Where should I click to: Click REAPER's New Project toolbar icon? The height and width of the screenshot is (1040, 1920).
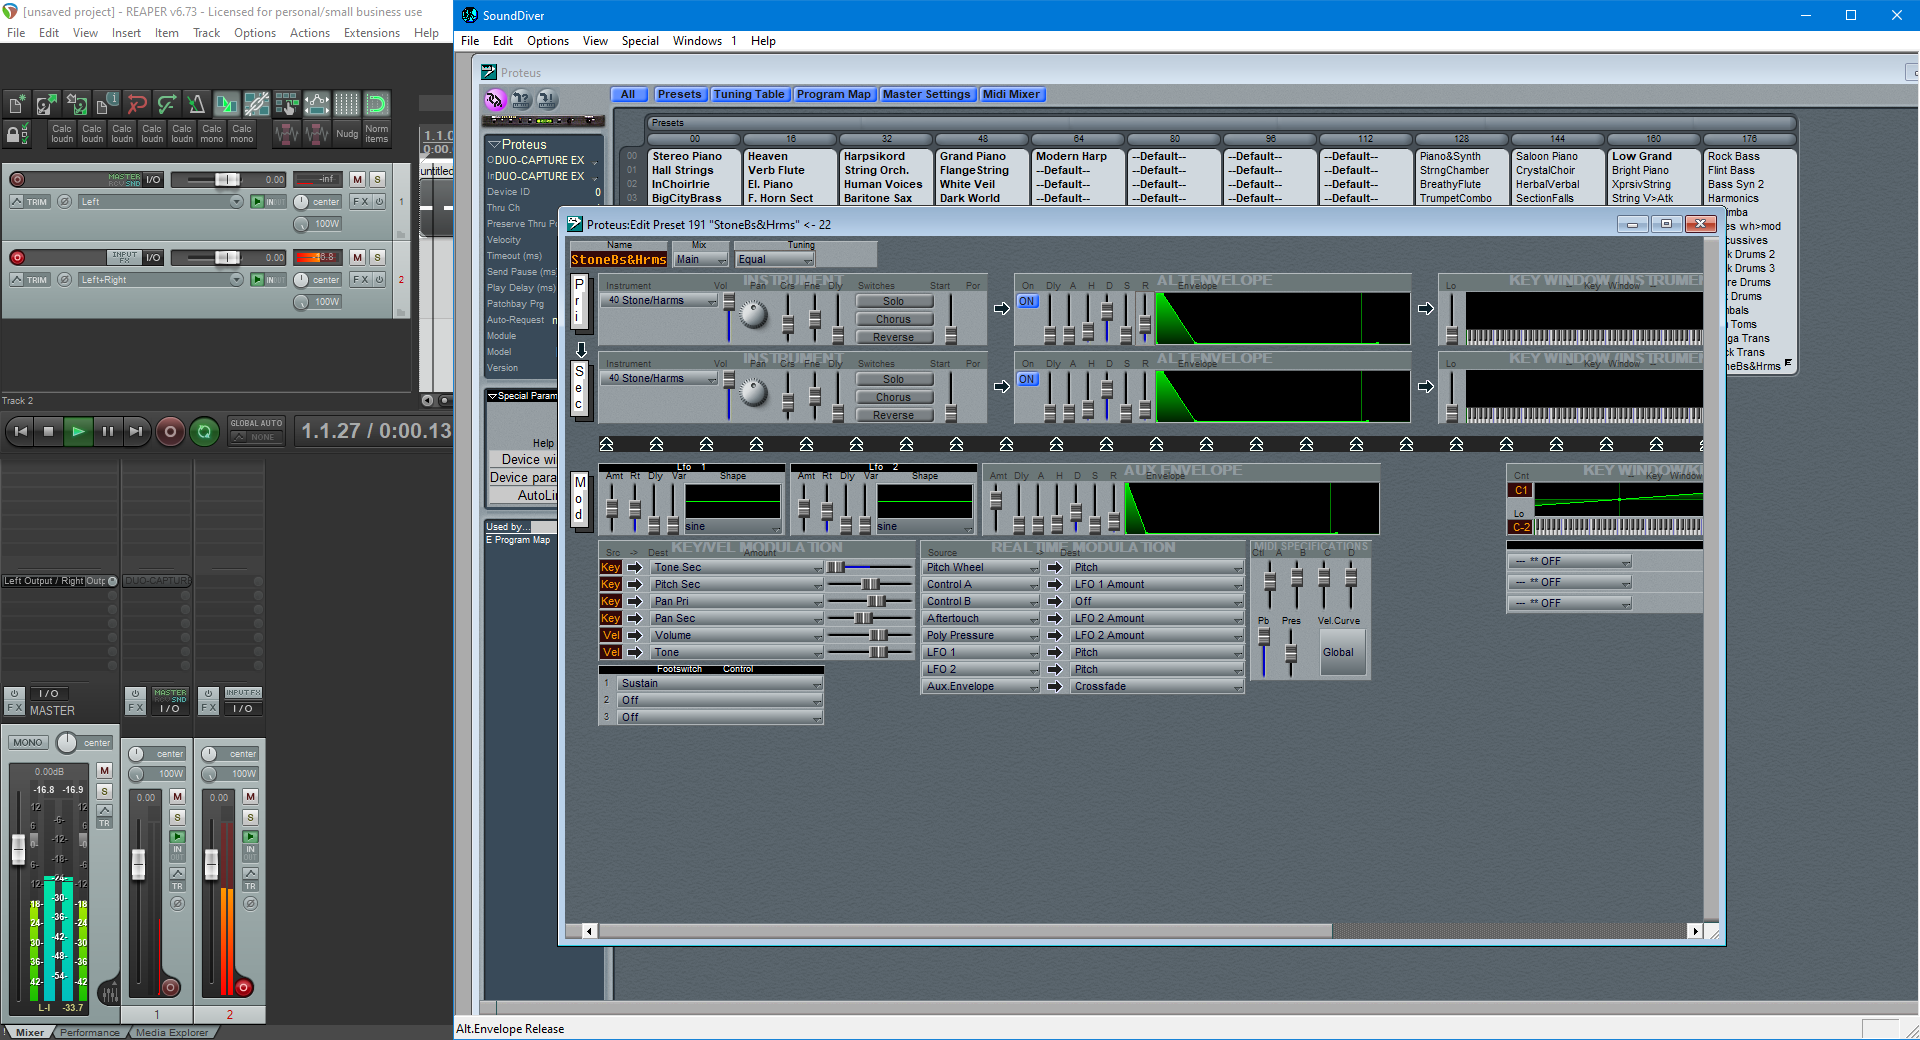pos(17,103)
